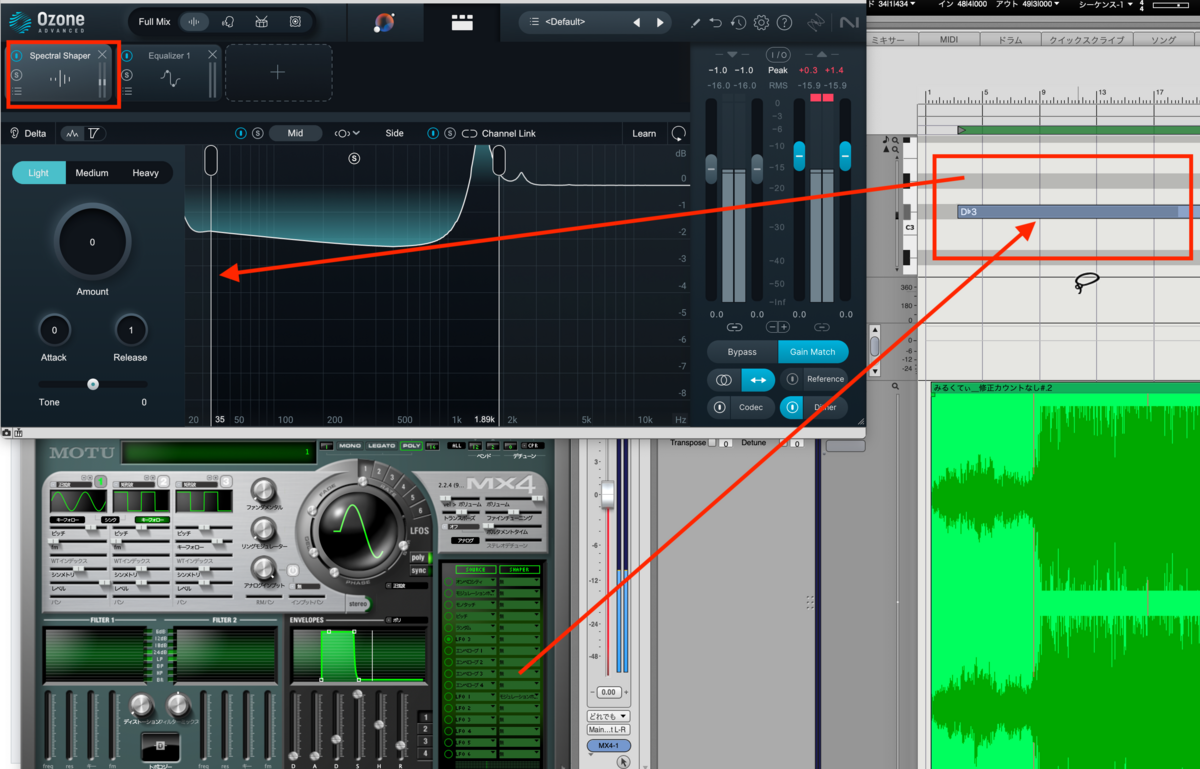The image size is (1200, 769).
Task: Open Ozone help via the question mark icon
Action: coord(784,21)
